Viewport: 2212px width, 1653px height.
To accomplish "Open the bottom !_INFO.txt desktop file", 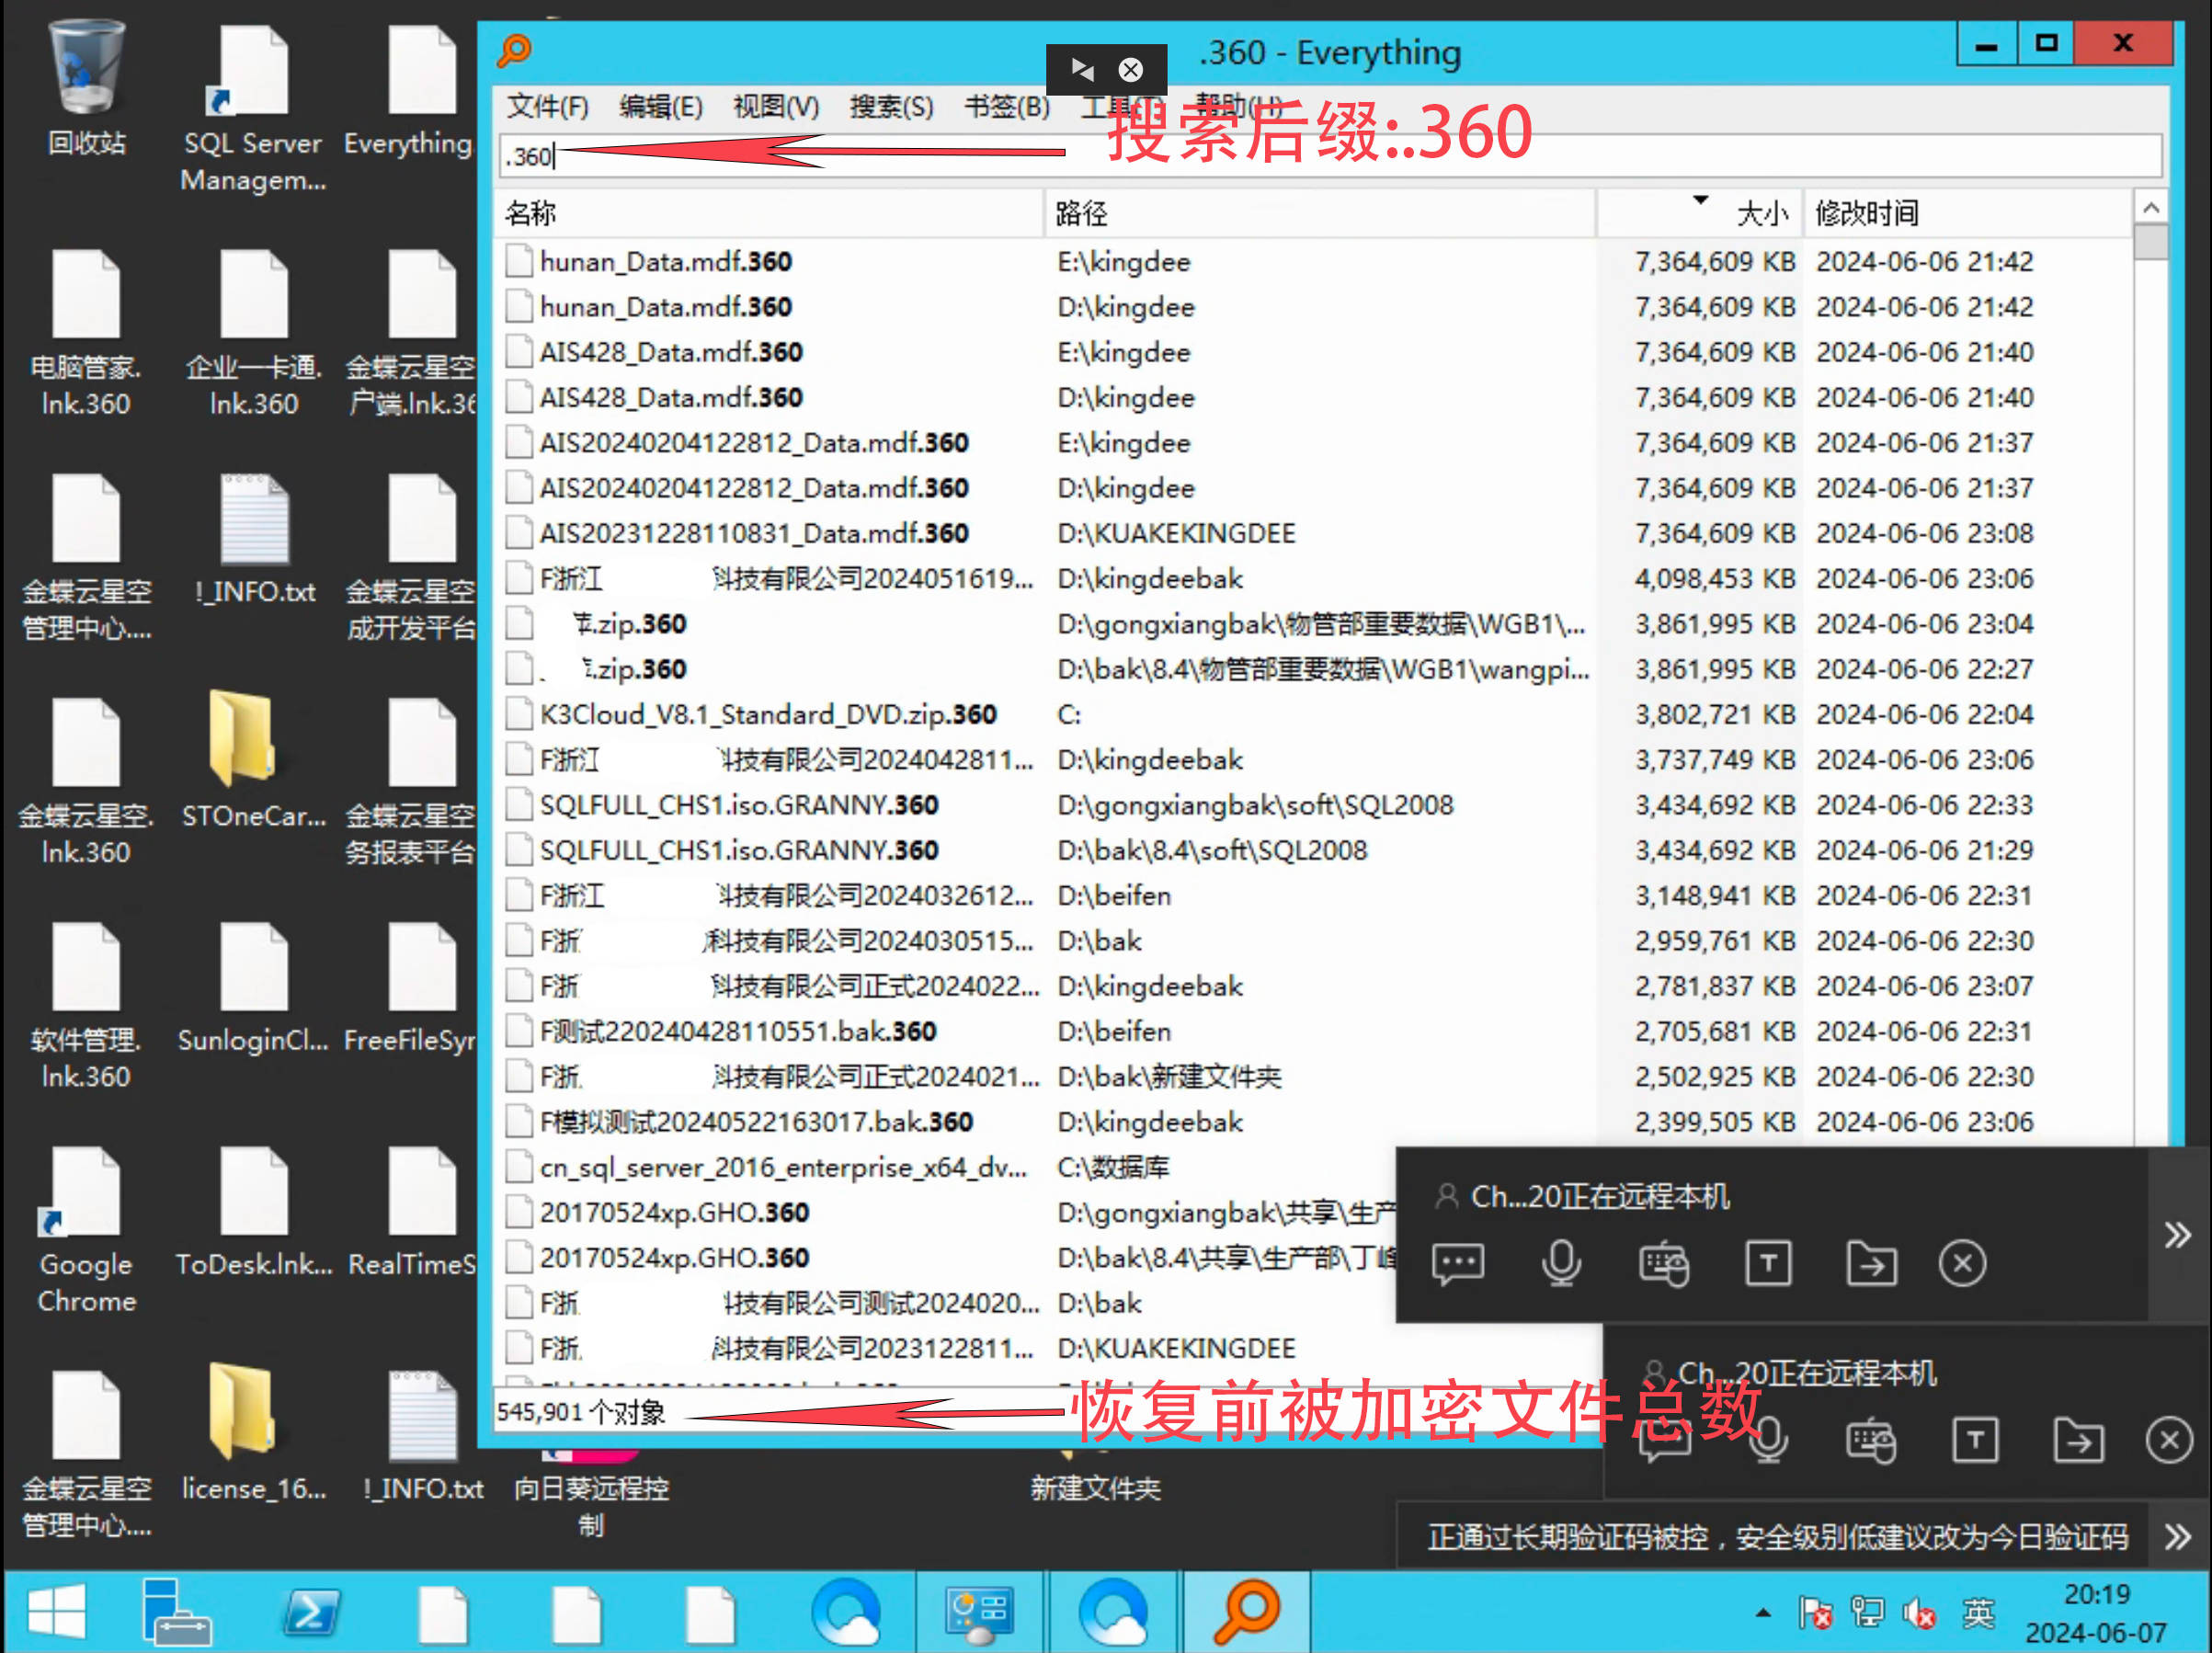I will click(x=422, y=1436).
